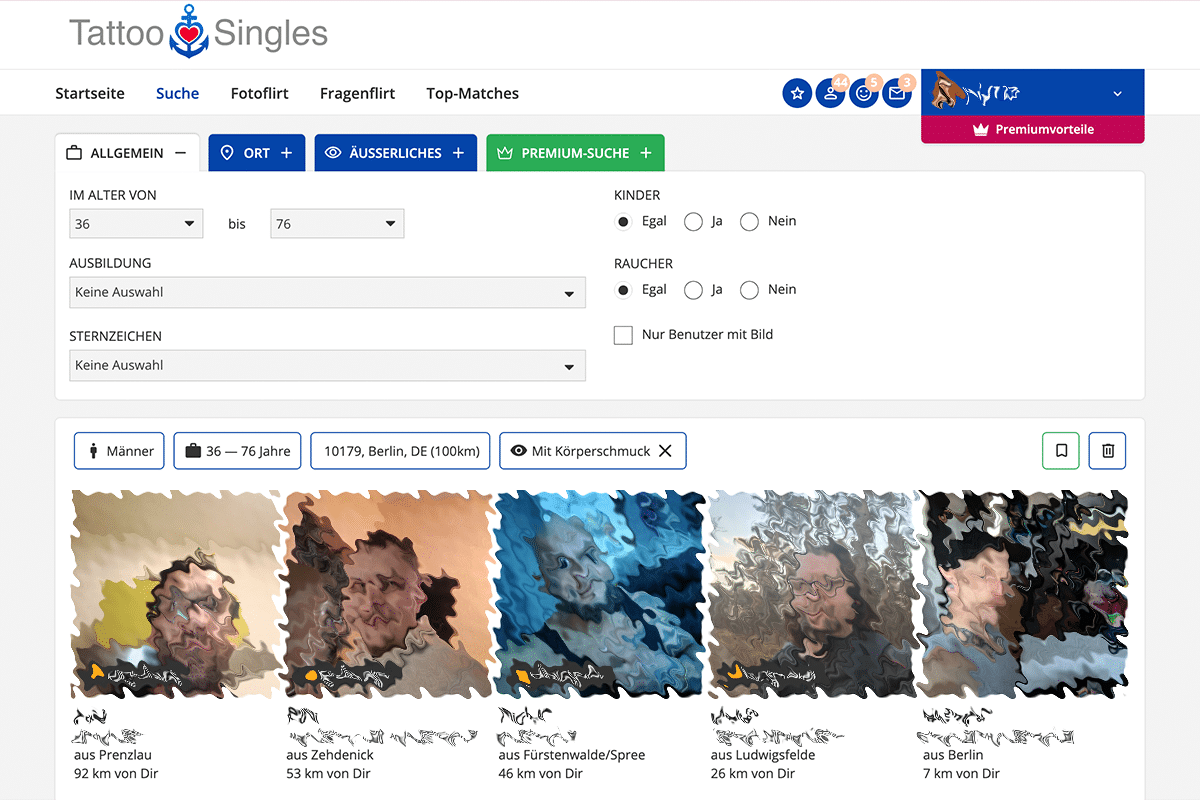Click the Premiumvorteile button
1200x800 pixels.
point(1032,129)
